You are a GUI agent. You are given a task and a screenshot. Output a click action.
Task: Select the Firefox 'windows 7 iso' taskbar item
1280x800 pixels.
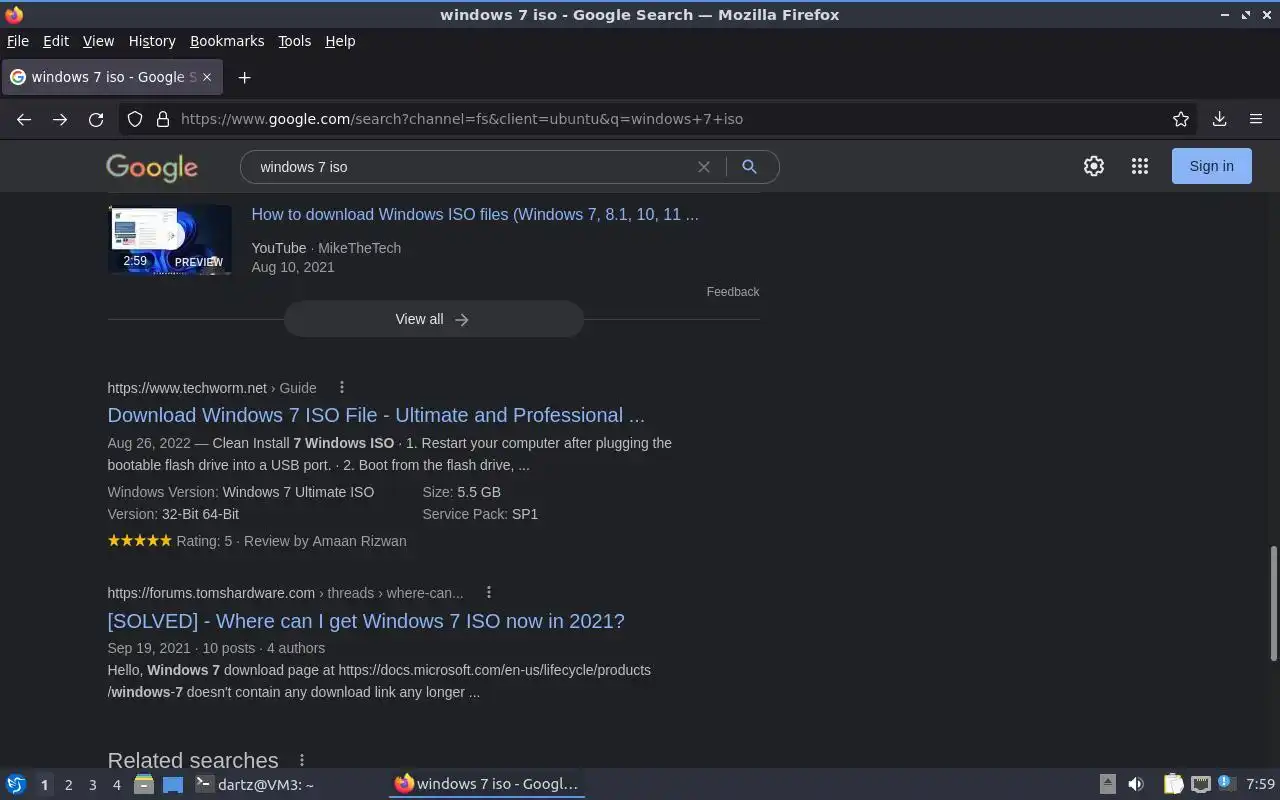click(x=487, y=784)
